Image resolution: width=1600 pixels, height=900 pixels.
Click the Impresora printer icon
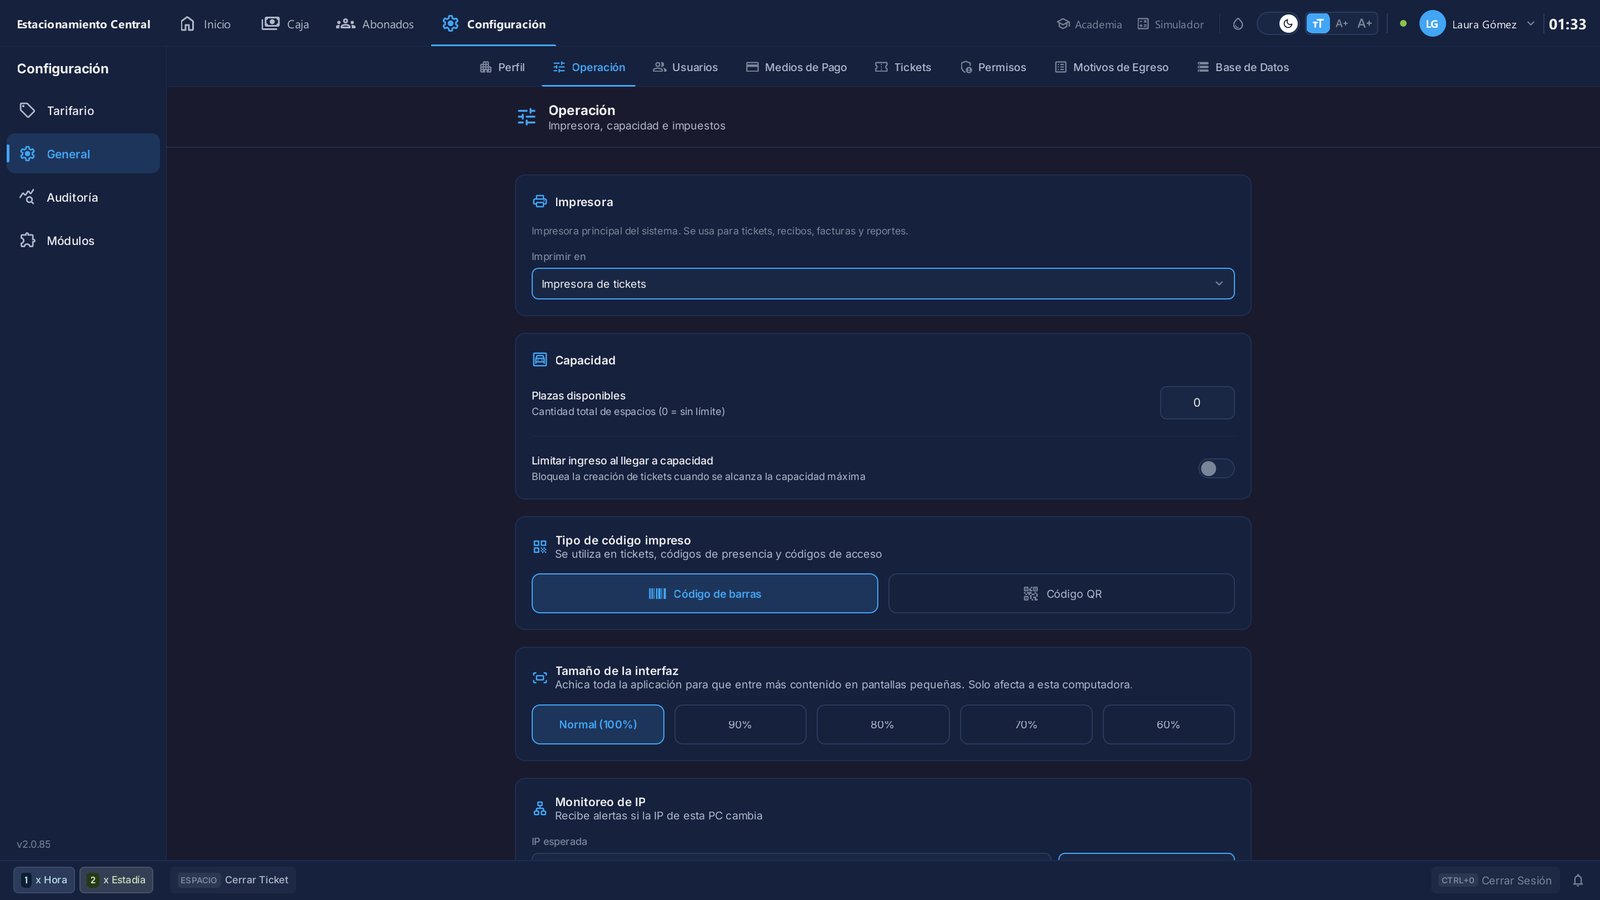coord(540,202)
